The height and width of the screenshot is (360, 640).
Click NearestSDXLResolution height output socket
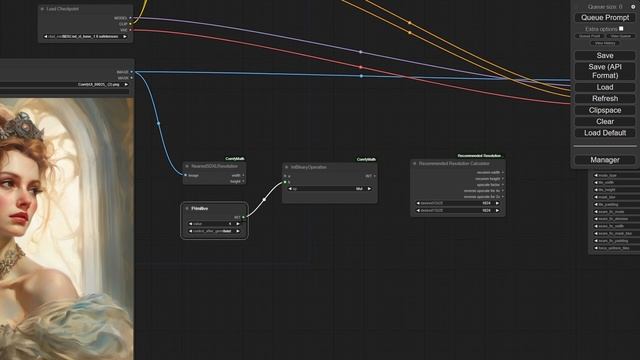pos(243,181)
